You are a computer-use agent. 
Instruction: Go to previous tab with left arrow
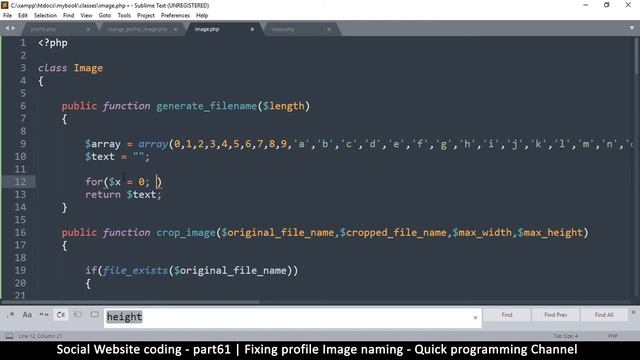[7, 28]
